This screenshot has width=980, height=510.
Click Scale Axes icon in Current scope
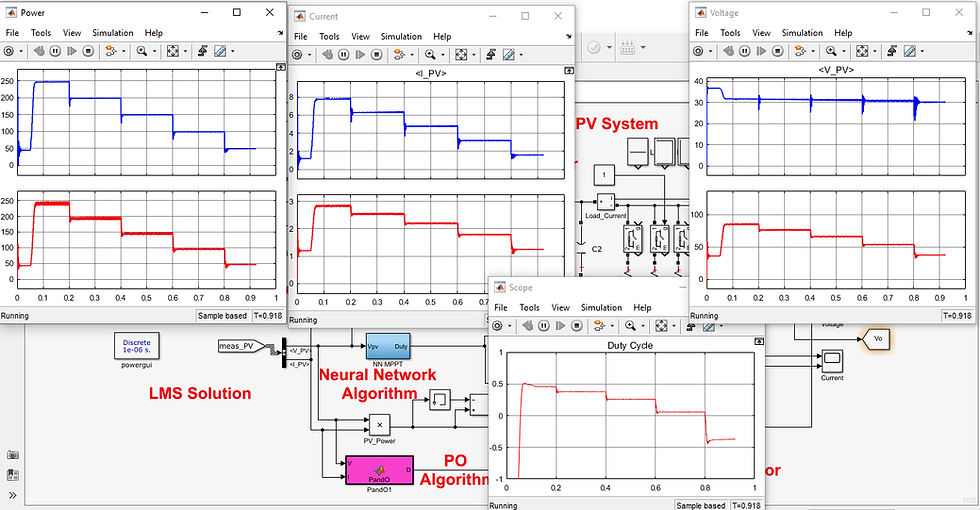(461, 55)
